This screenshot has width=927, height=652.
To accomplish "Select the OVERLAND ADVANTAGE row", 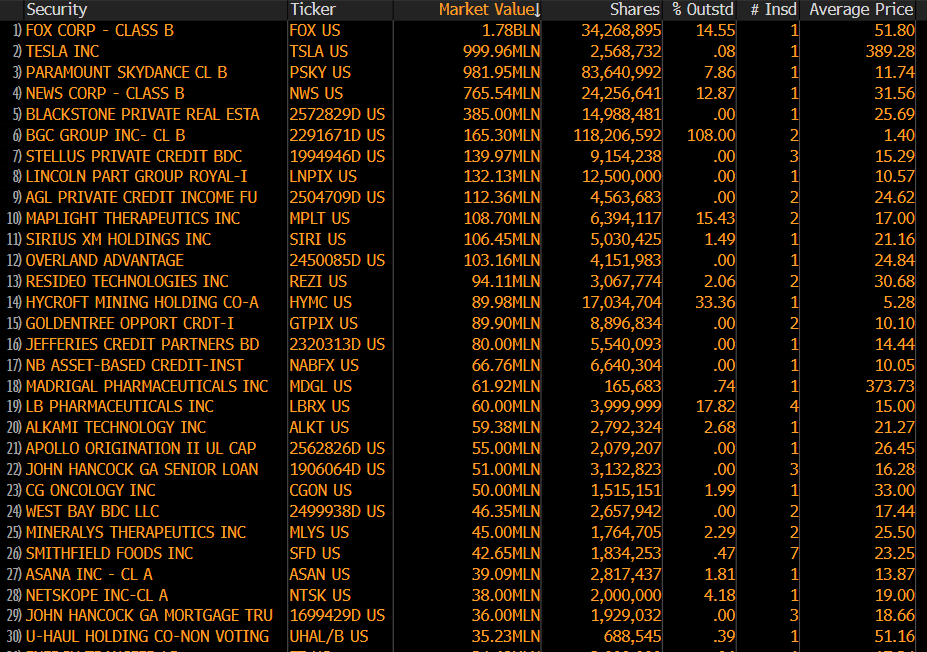I will point(105,261).
